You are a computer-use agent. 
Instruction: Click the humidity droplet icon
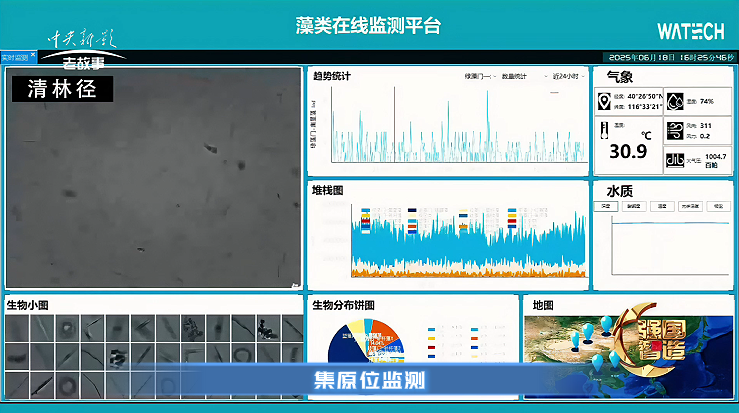(676, 101)
